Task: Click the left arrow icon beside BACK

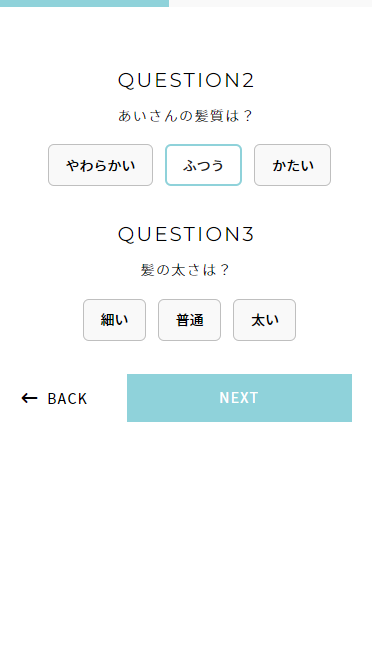Action: (x=29, y=398)
